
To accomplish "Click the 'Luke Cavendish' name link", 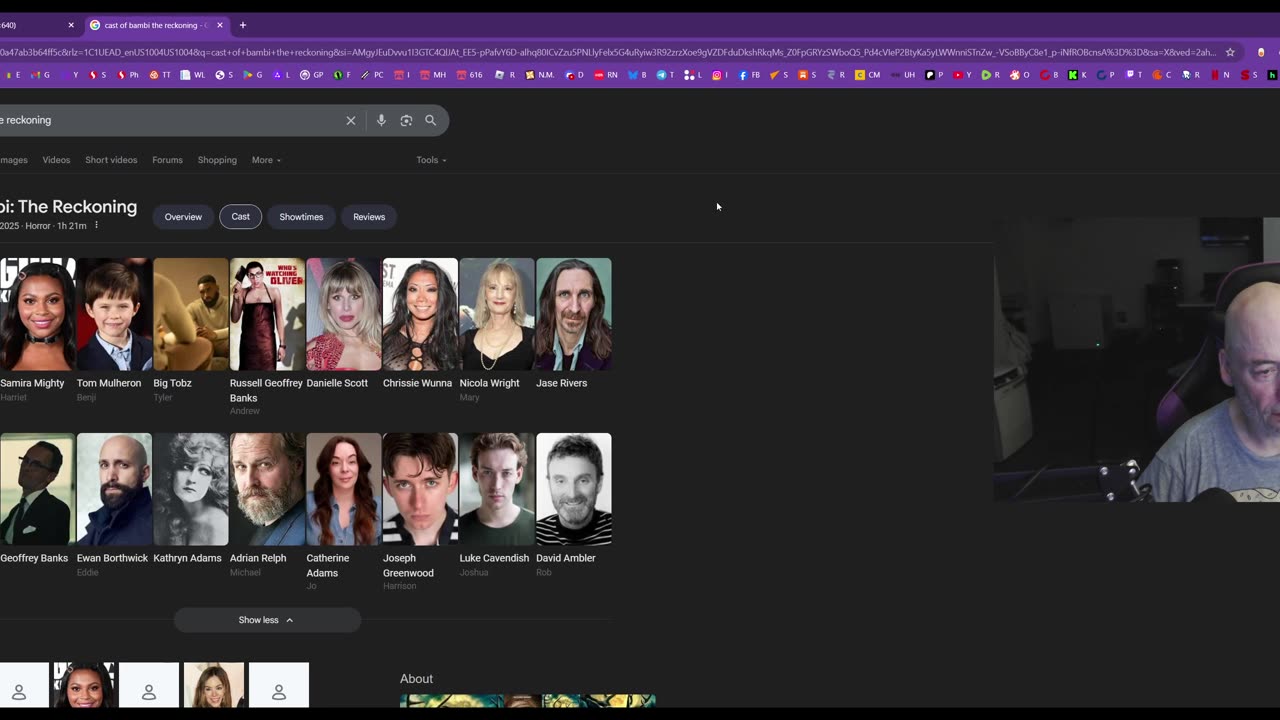I will pos(494,558).
